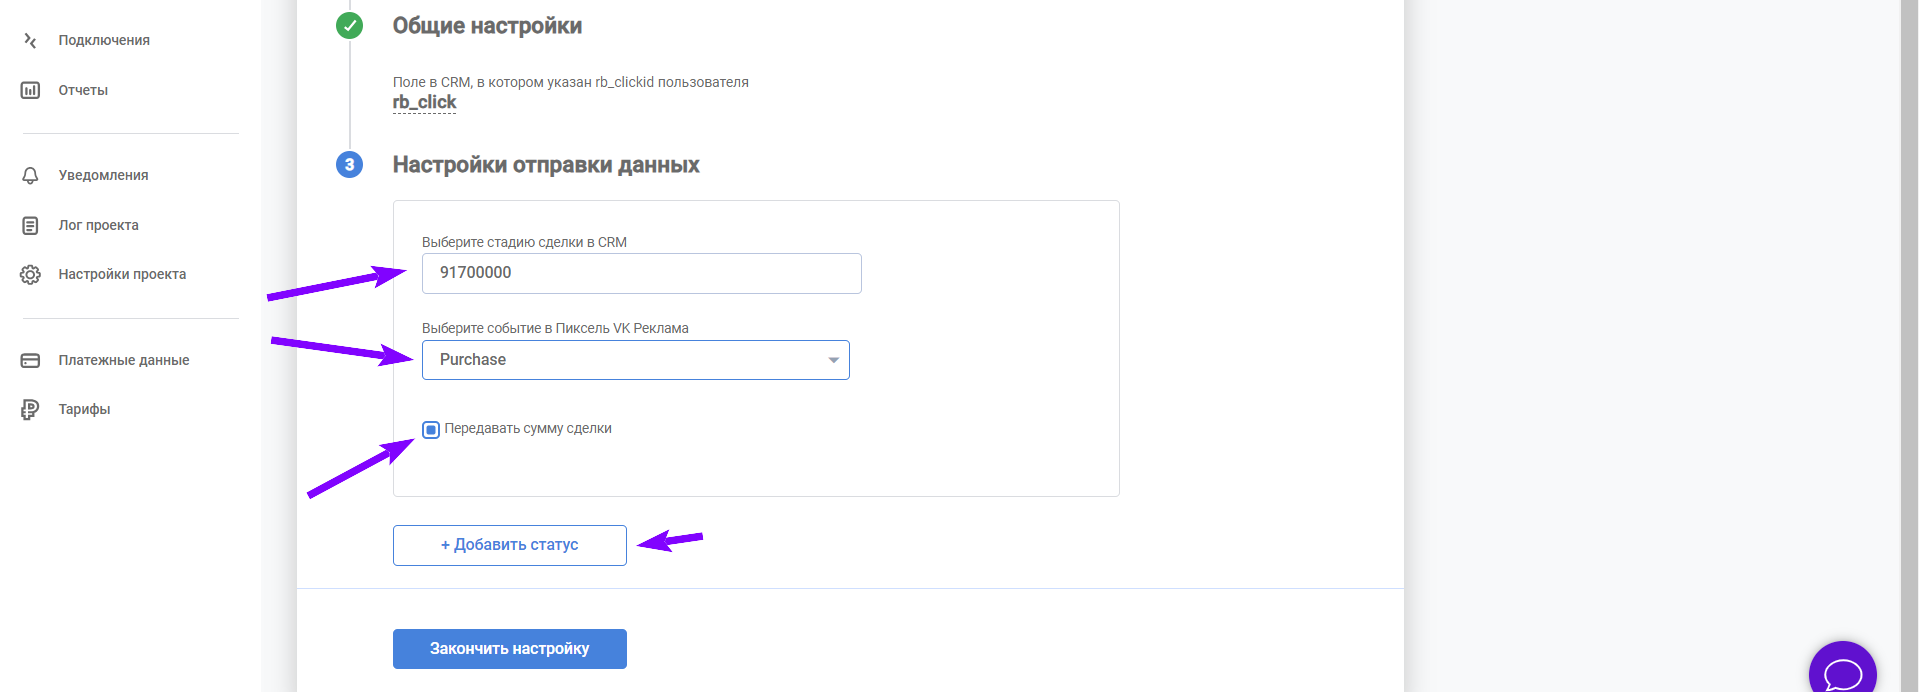Click the Настройки отправки данных heading
The width and height of the screenshot is (1919, 692).
click(x=546, y=165)
